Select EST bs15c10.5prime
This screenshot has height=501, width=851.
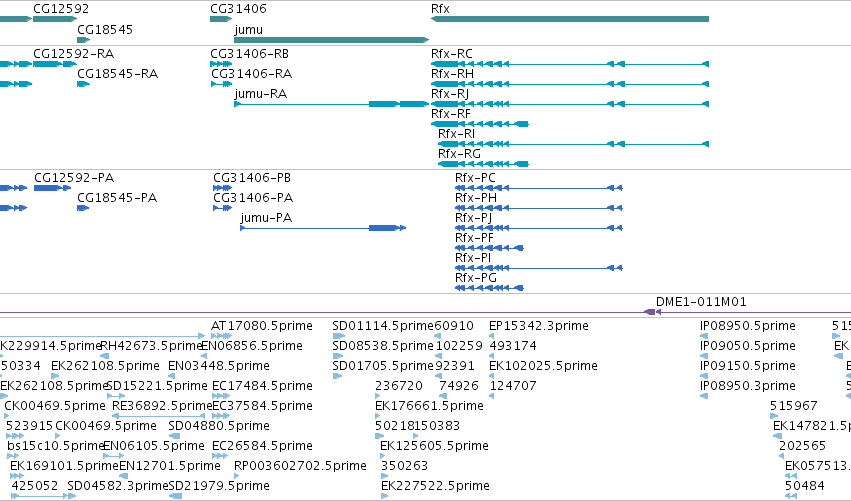(x=55, y=446)
